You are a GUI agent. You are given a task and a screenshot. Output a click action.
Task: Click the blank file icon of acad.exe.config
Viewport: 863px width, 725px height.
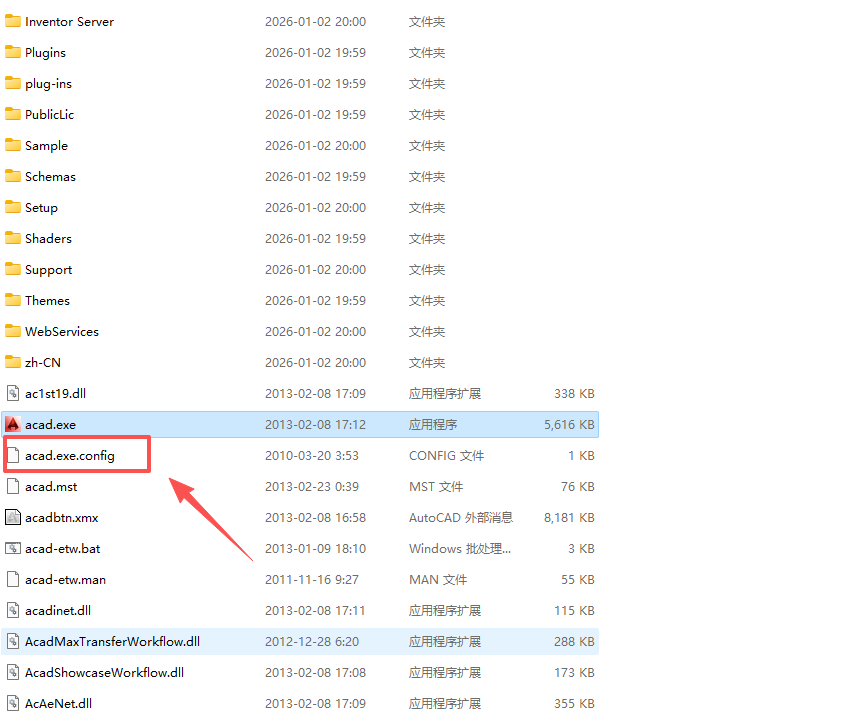point(13,455)
